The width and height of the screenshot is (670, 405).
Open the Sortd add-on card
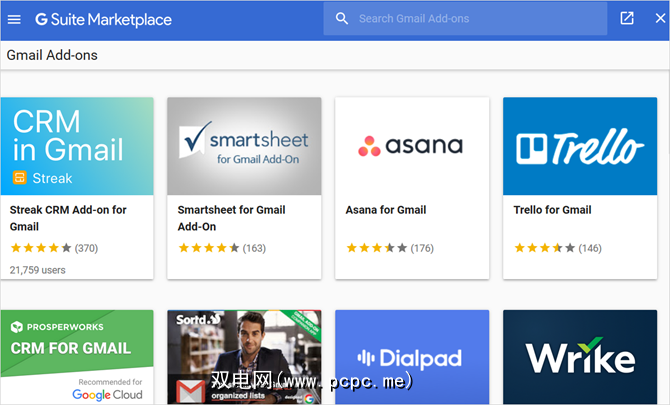tap(244, 357)
